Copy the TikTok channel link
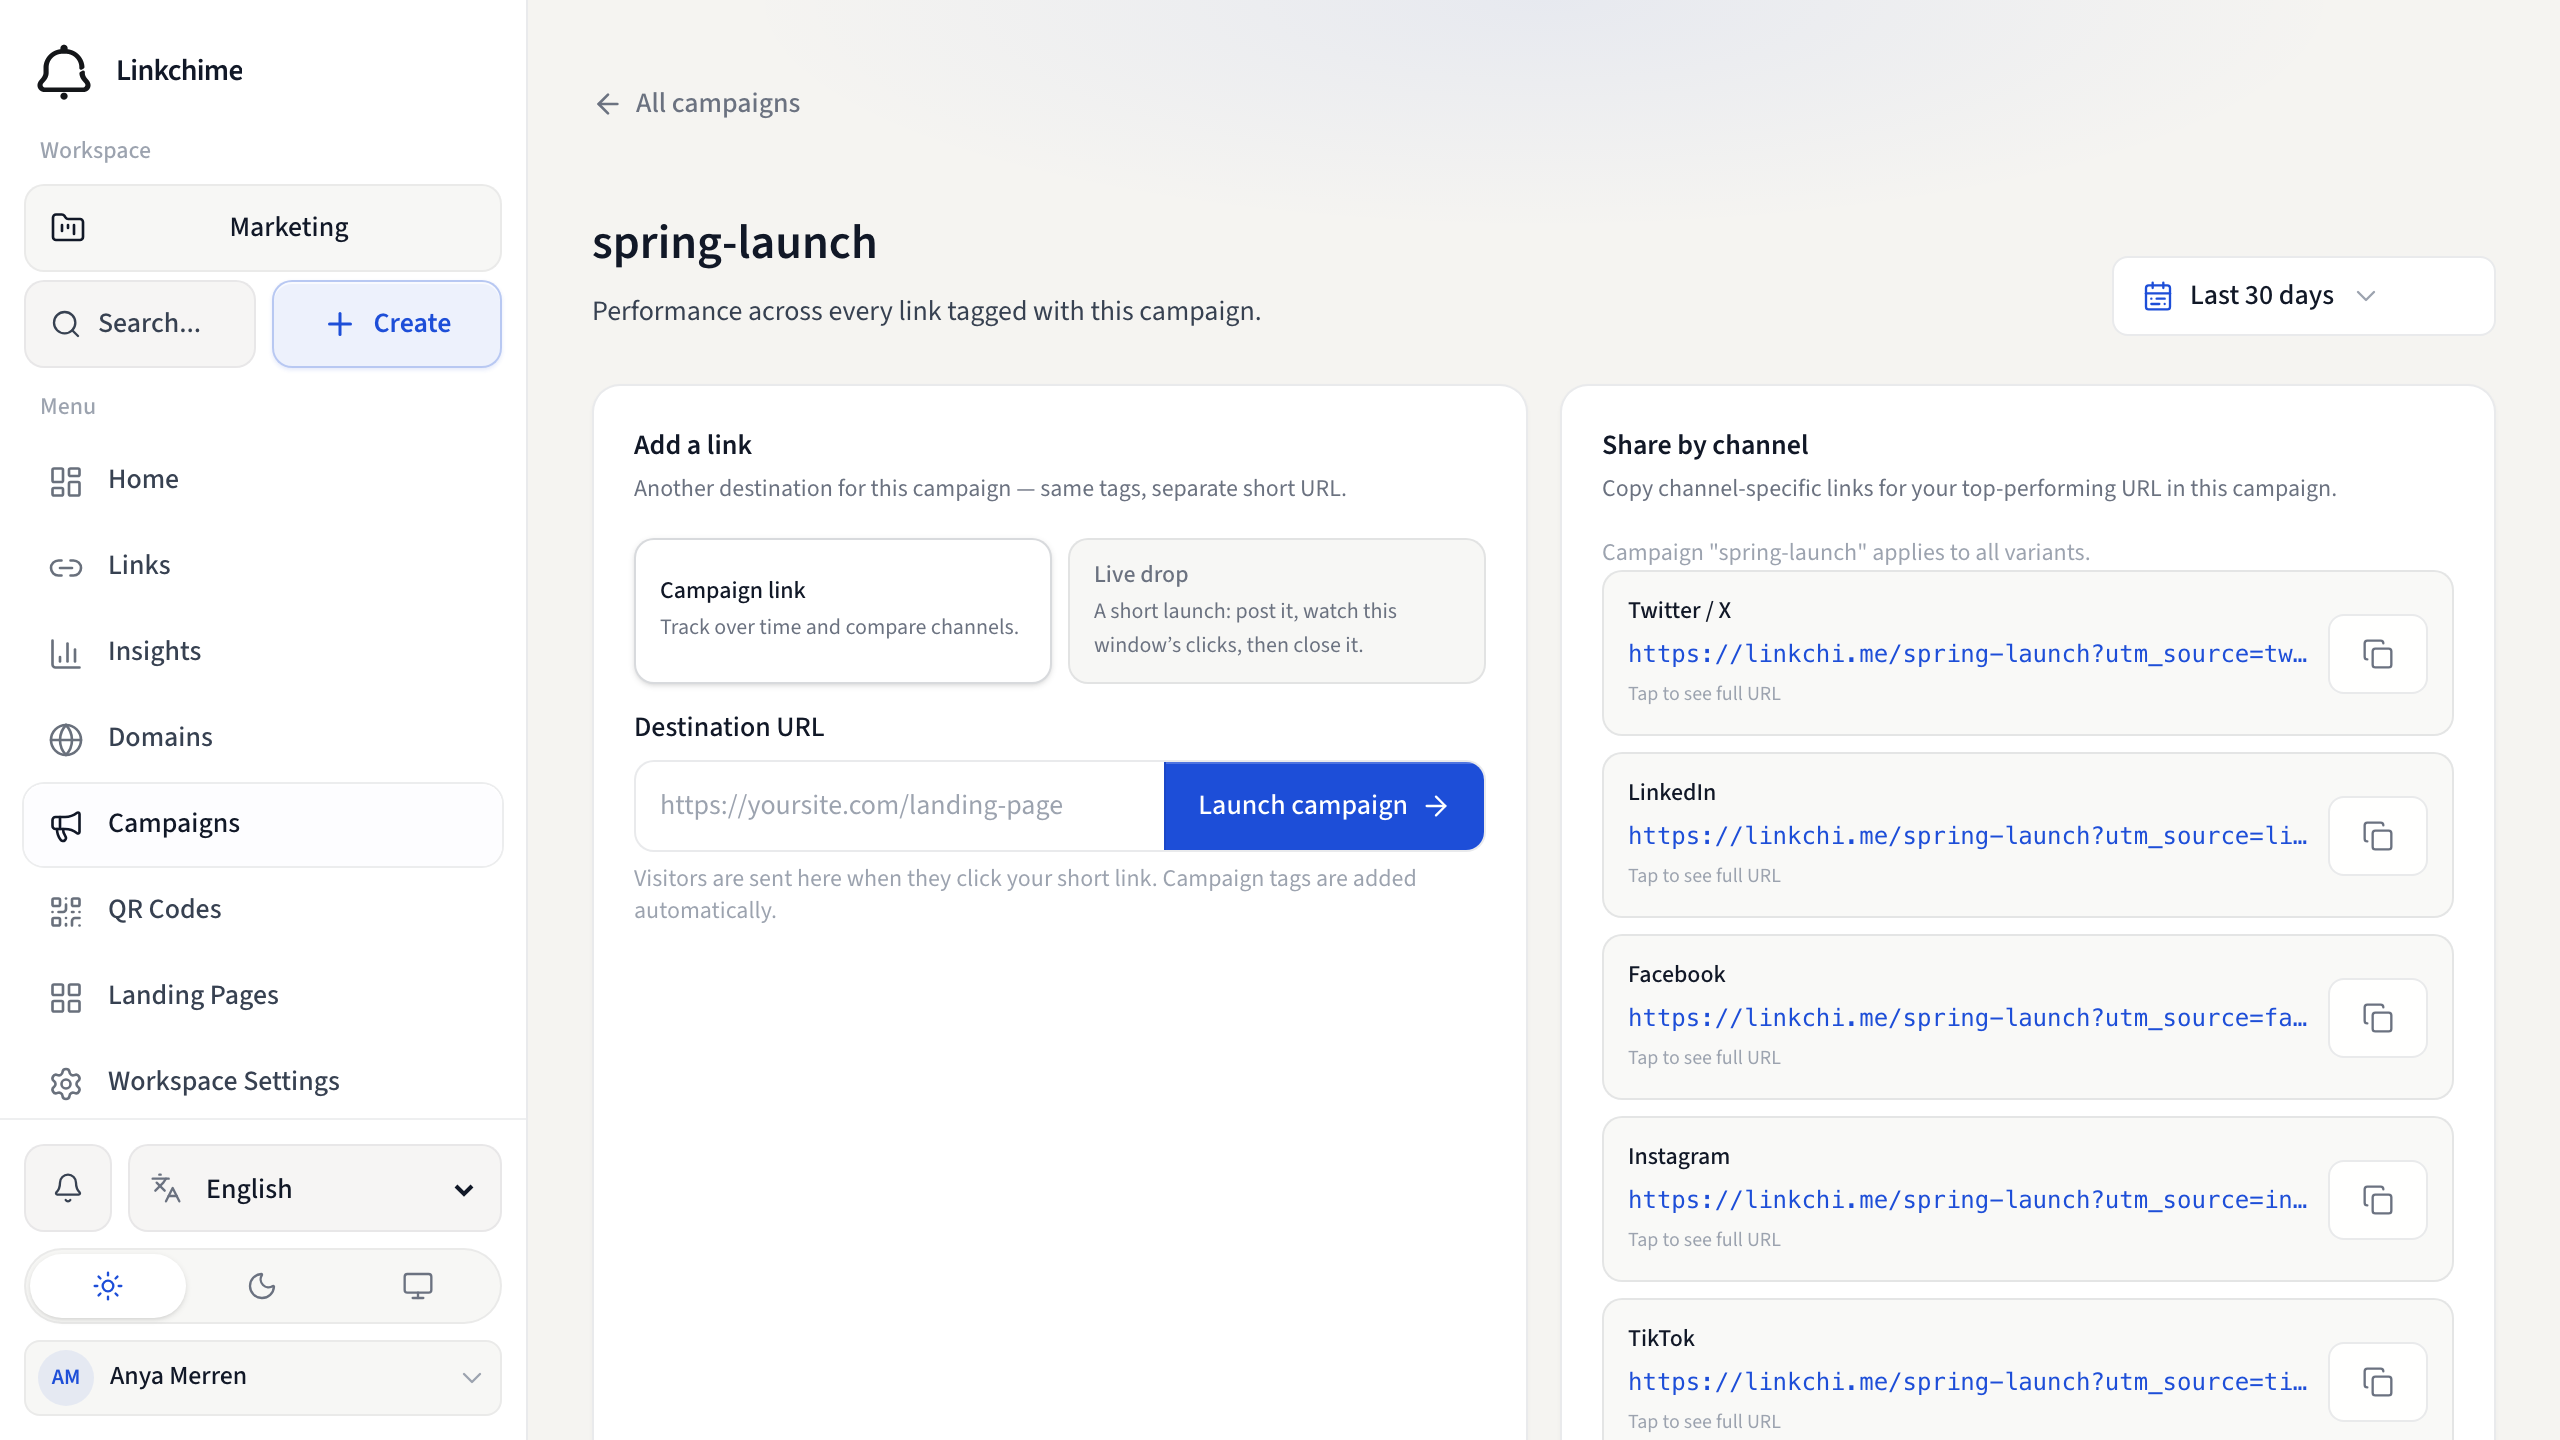2560x1440 pixels. (x=2377, y=1382)
